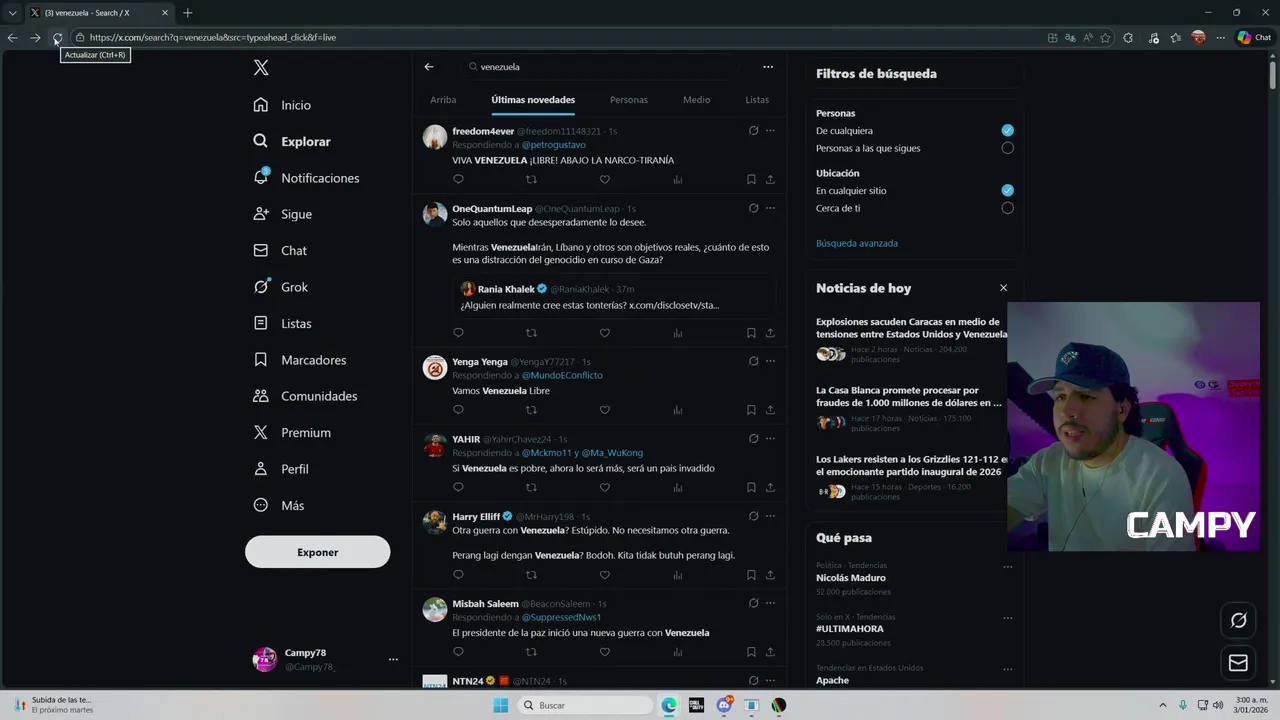Share the Harry Elliff post
The image size is (1280, 720).
click(770, 575)
